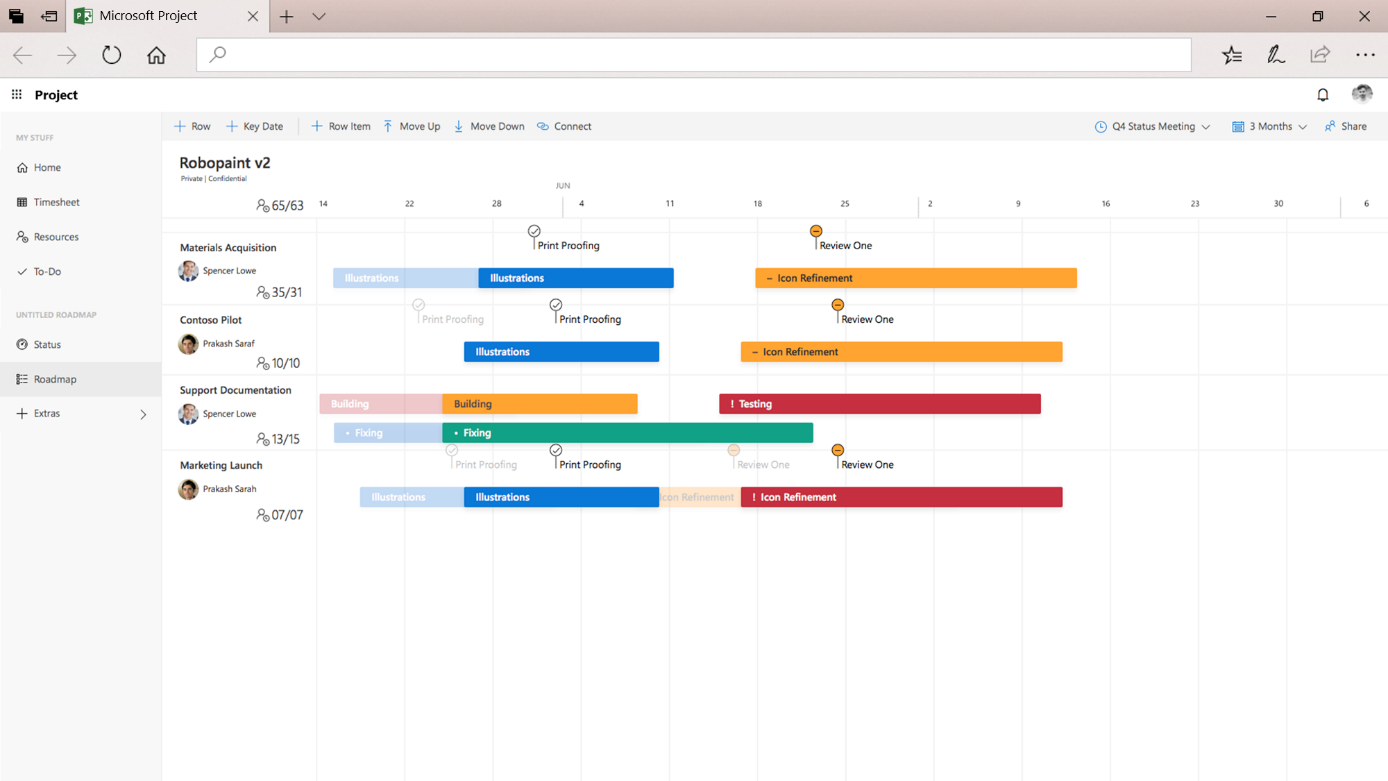Image resolution: width=1388 pixels, height=781 pixels.
Task: Click Move Down in toolbar
Action: (489, 127)
